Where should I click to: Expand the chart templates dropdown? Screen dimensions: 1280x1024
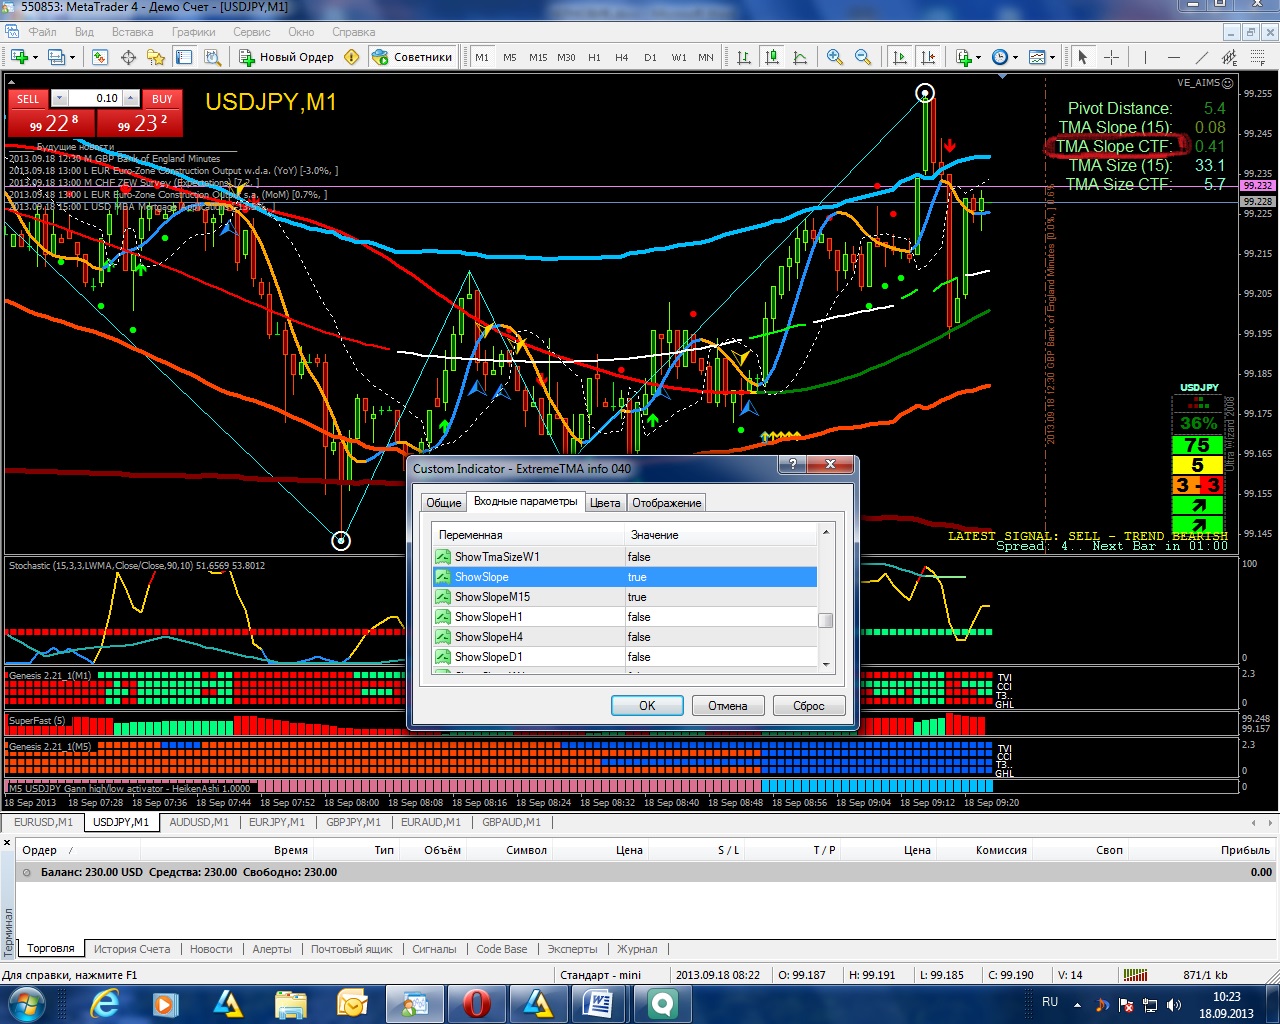[1052, 57]
